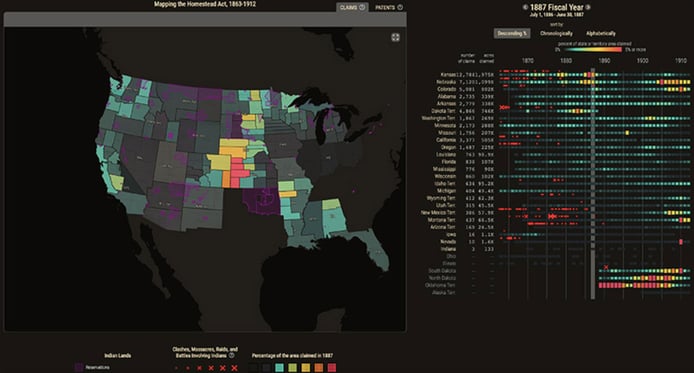Viewport: 694px width, 373px height.
Task: Select the Dakota Terr. row label
Action: [443, 111]
